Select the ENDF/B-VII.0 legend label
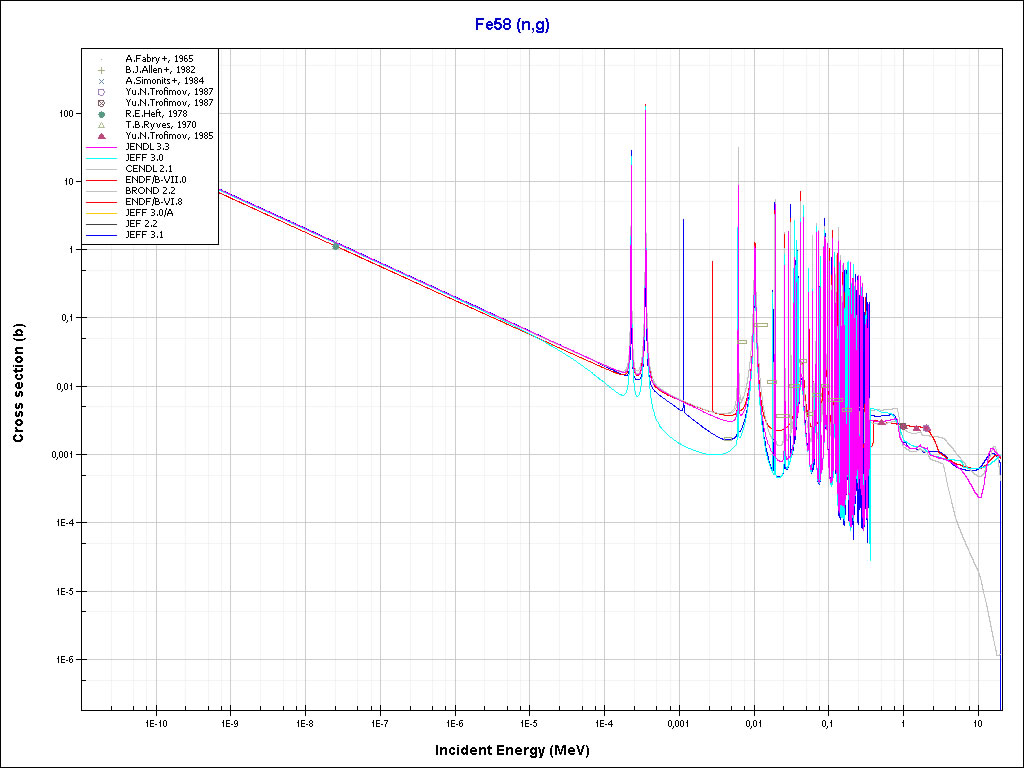 tap(155, 180)
